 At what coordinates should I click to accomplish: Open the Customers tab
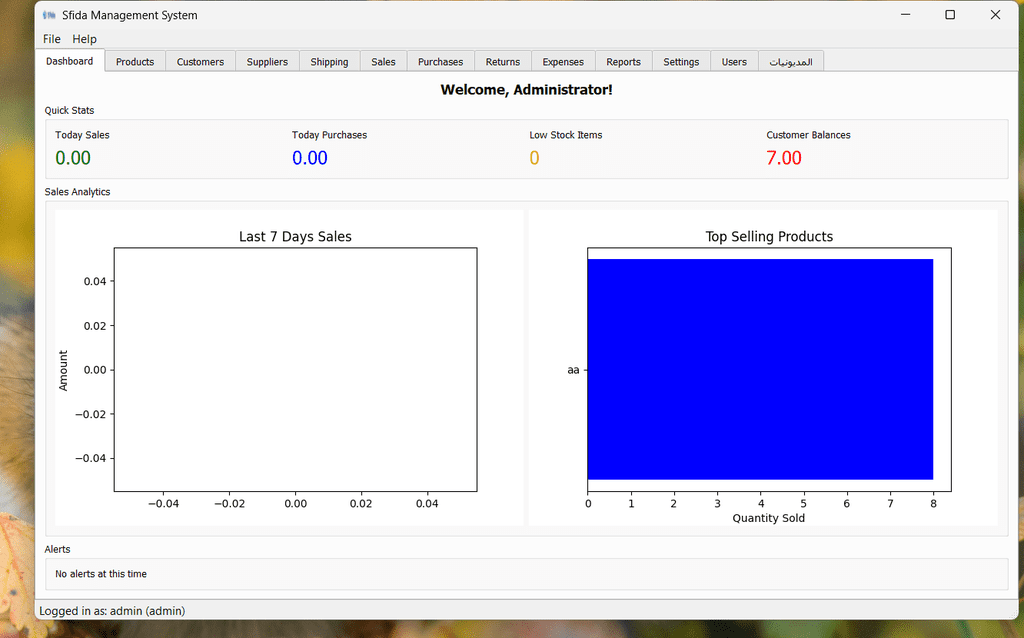200,62
